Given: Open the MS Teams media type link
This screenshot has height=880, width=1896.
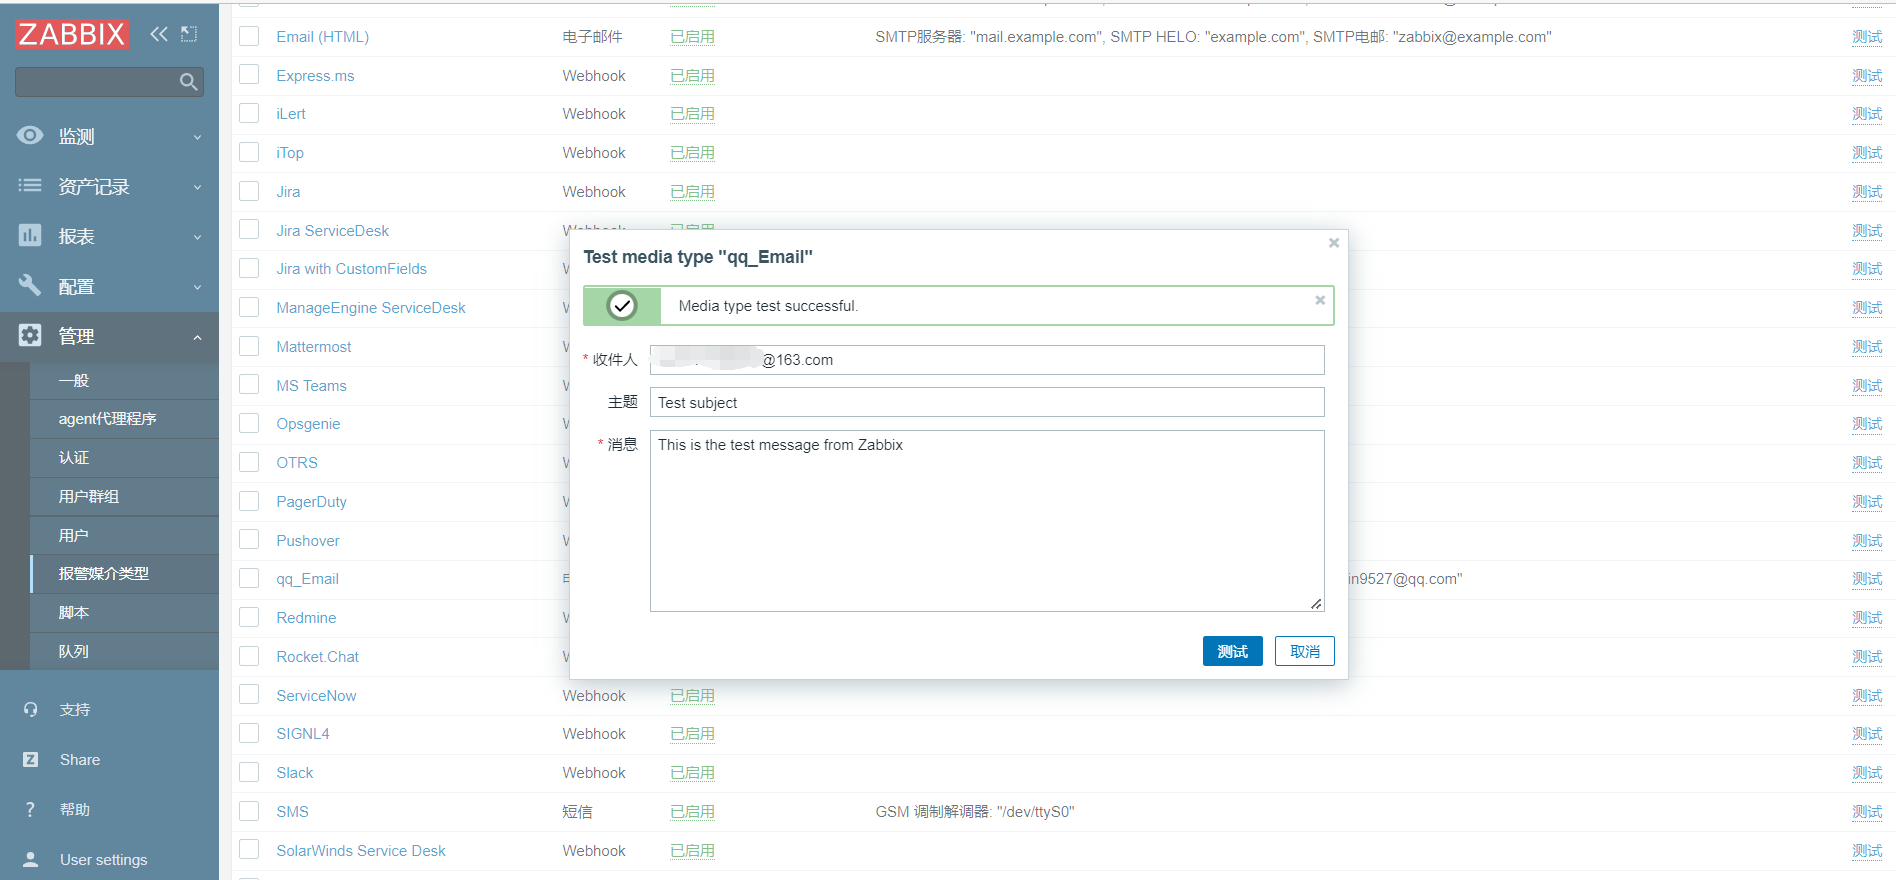Looking at the screenshot, I should (312, 385).
